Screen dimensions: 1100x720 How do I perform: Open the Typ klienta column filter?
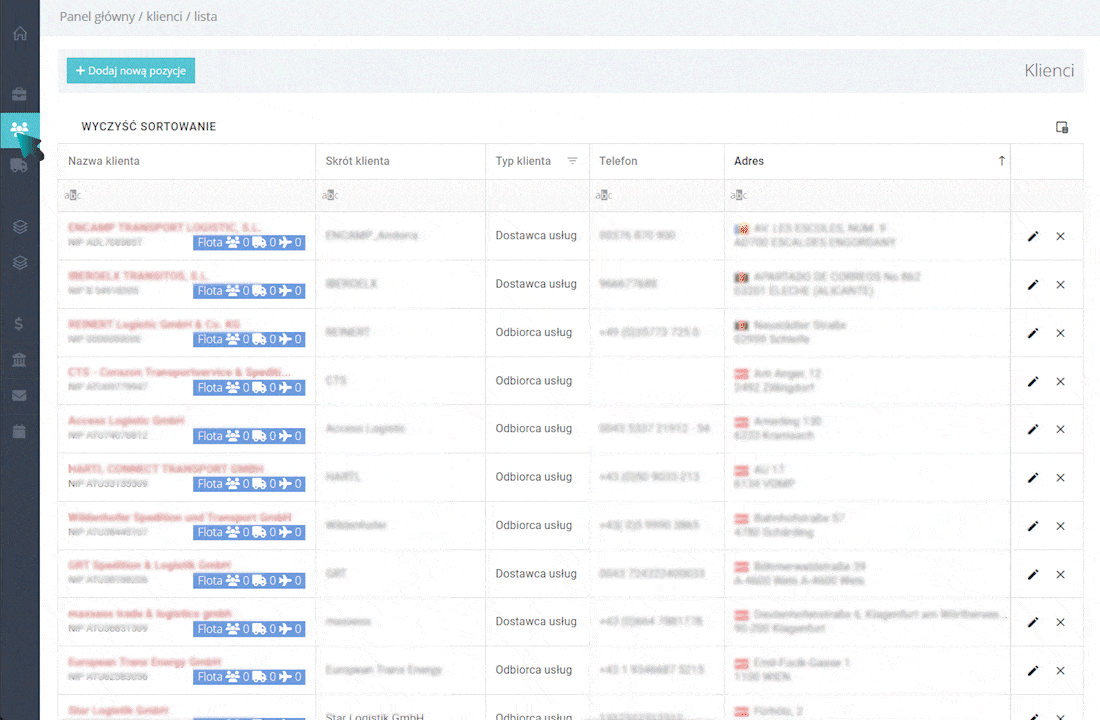tap(572, 161)
